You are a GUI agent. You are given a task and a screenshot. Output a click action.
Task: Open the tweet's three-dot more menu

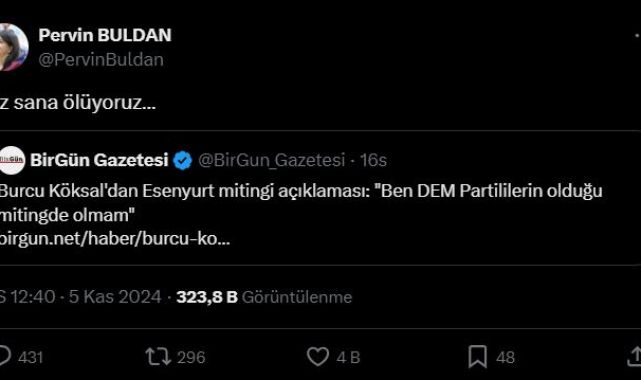click(x=638, y=36)
